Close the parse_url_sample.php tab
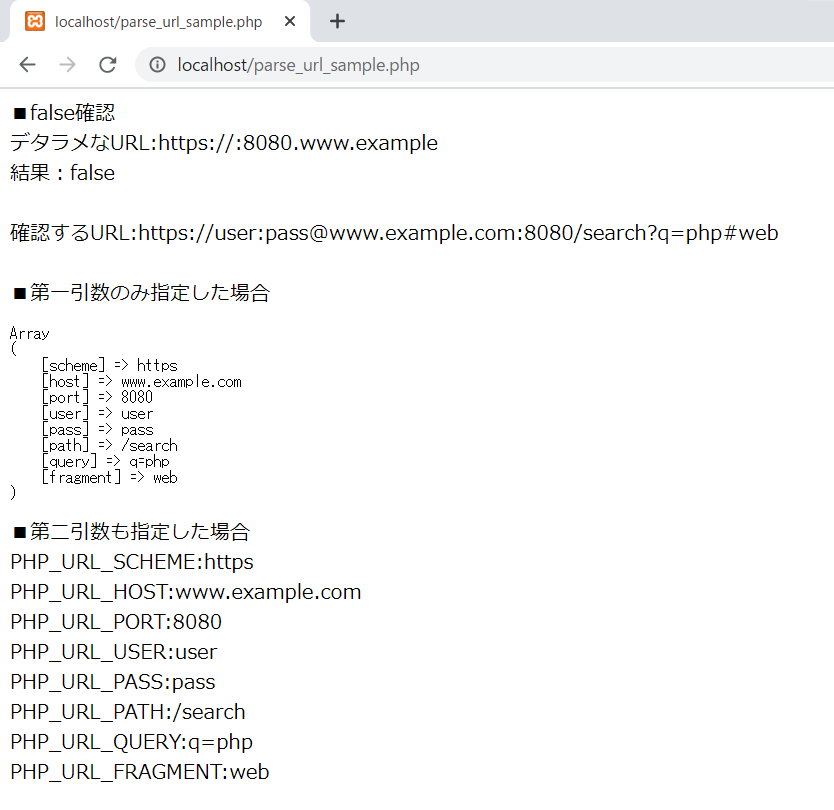The width and height of the screenshot is (834, 810). tap(290, 21)
